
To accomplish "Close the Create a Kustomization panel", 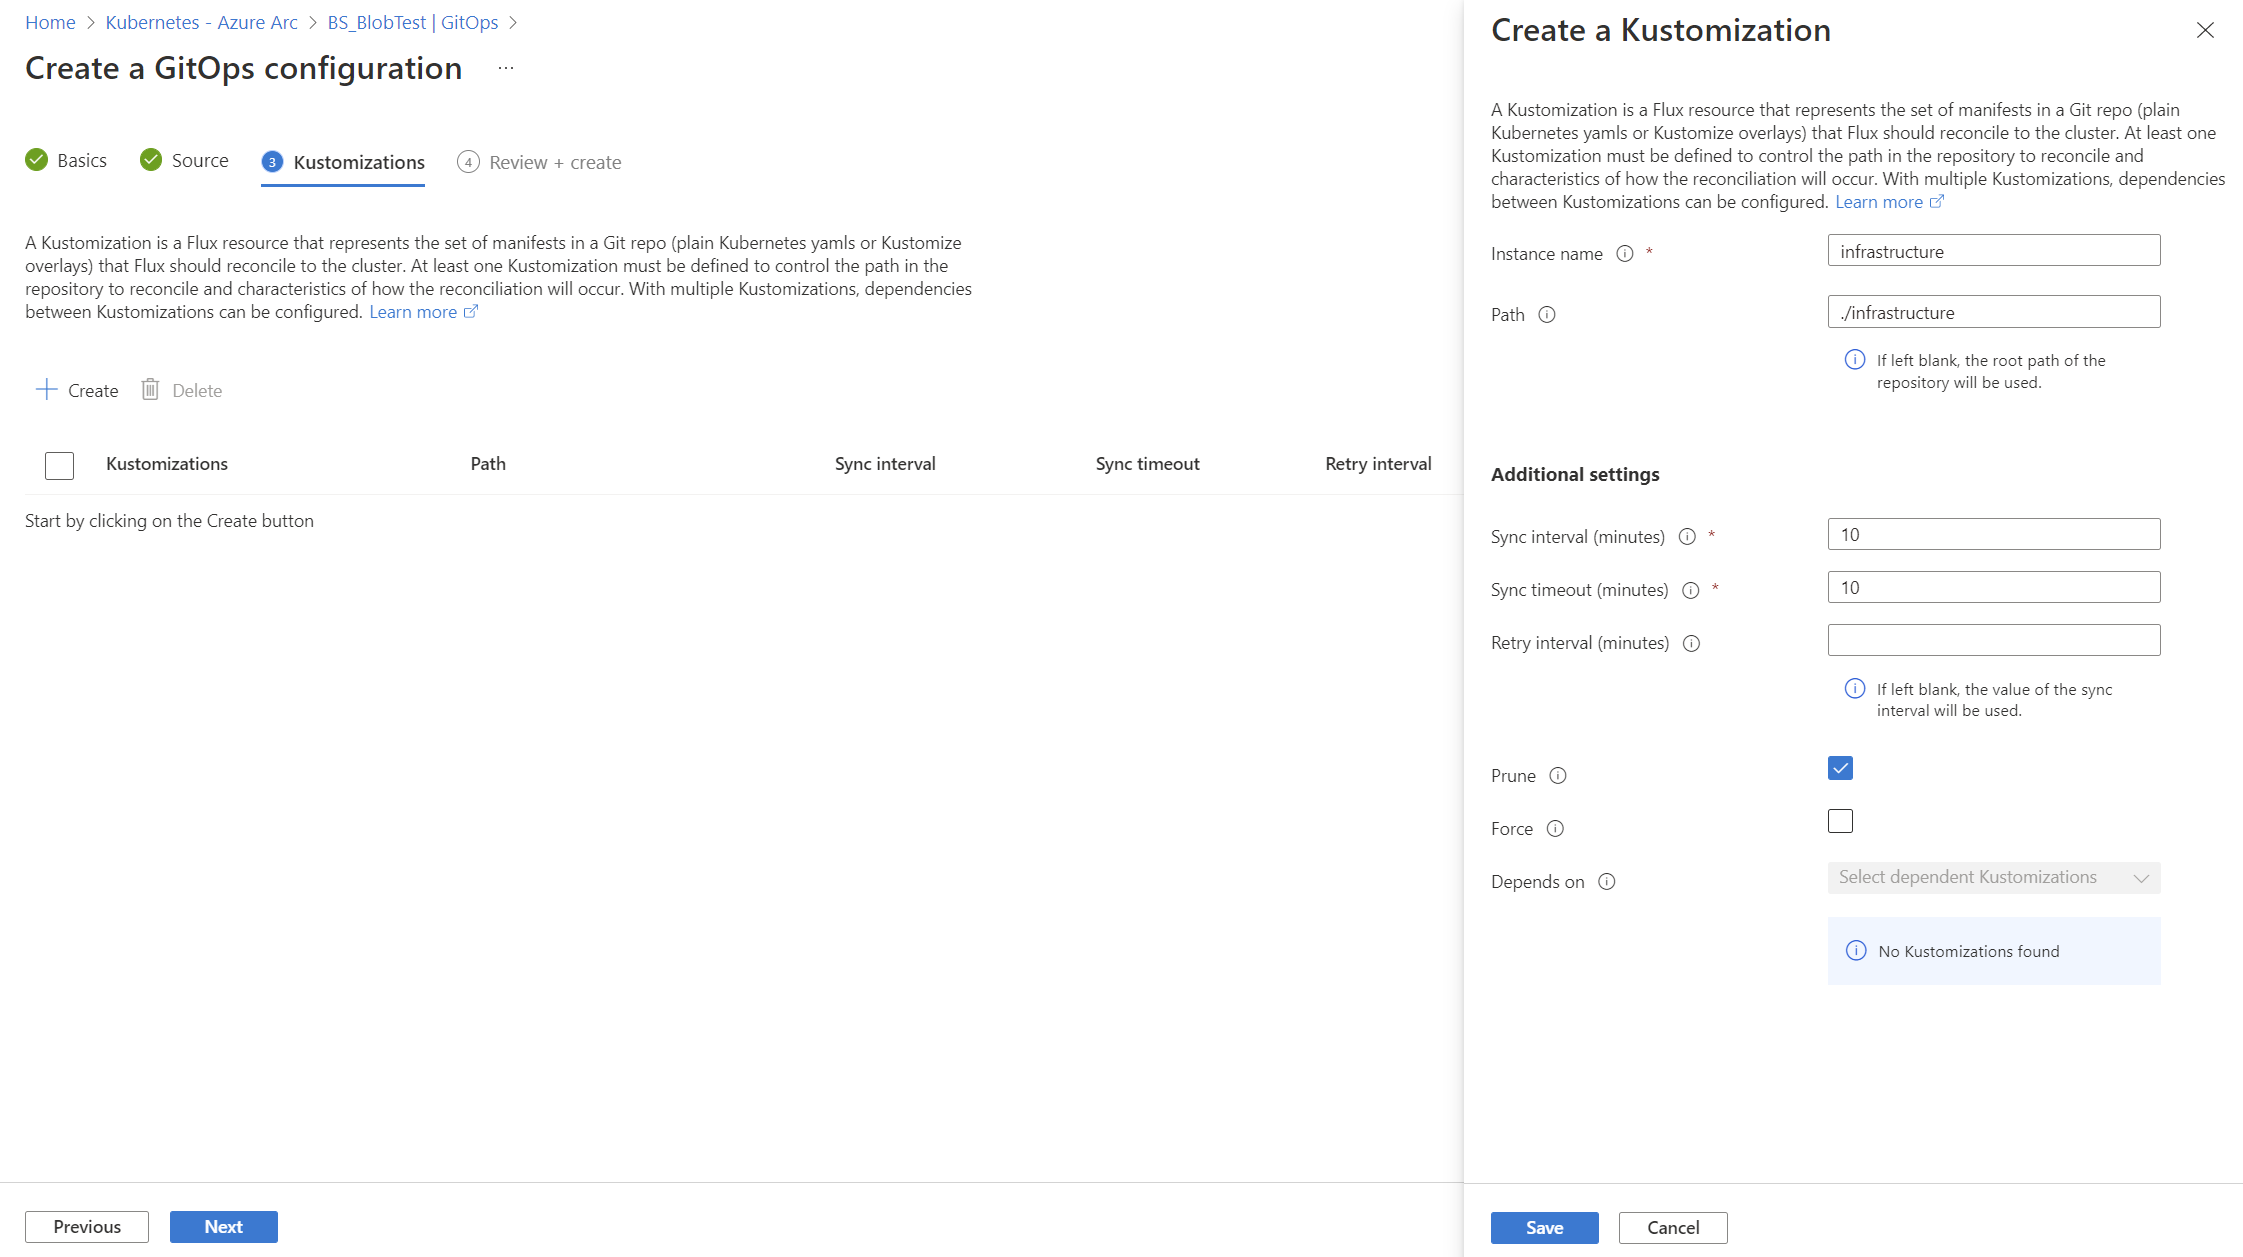I will coord(2205,30).
